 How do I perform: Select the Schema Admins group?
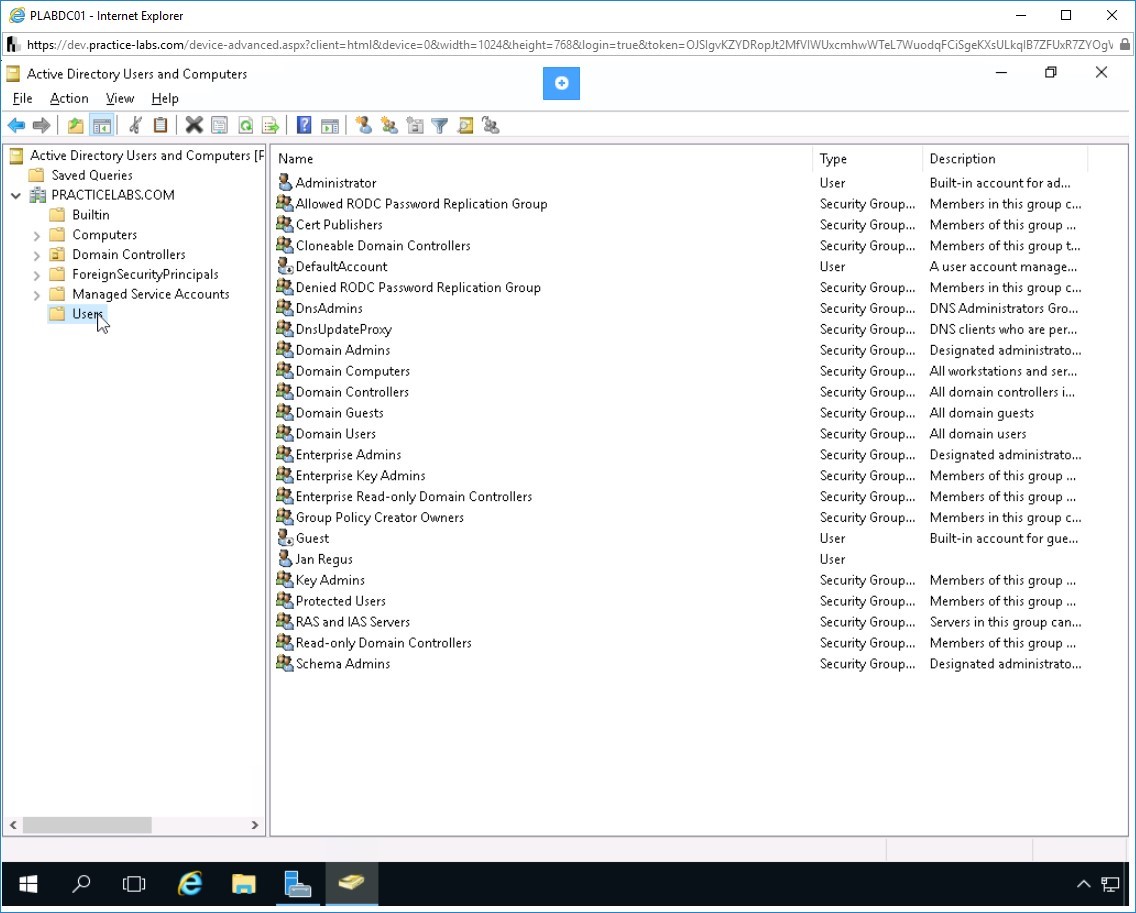pos(343,664)
